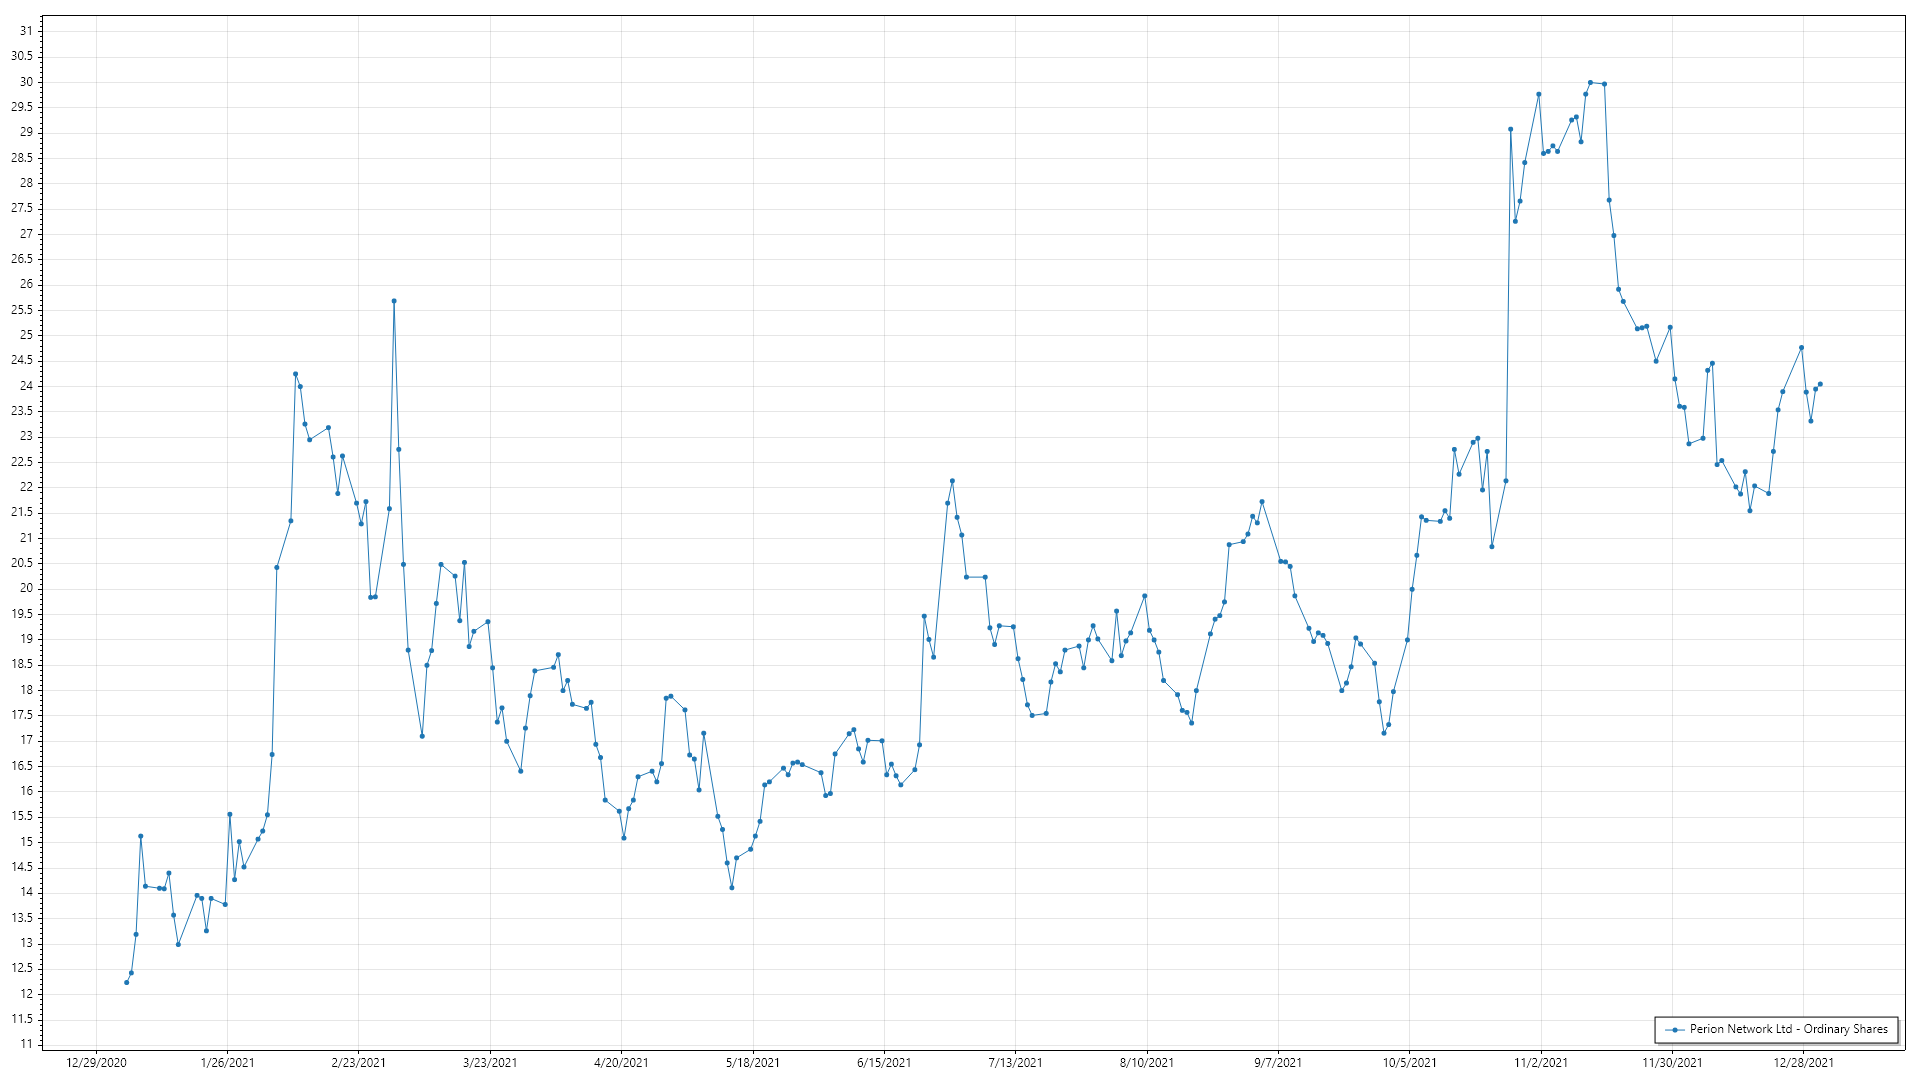Select the late-June peak point near 22.1

952,481
